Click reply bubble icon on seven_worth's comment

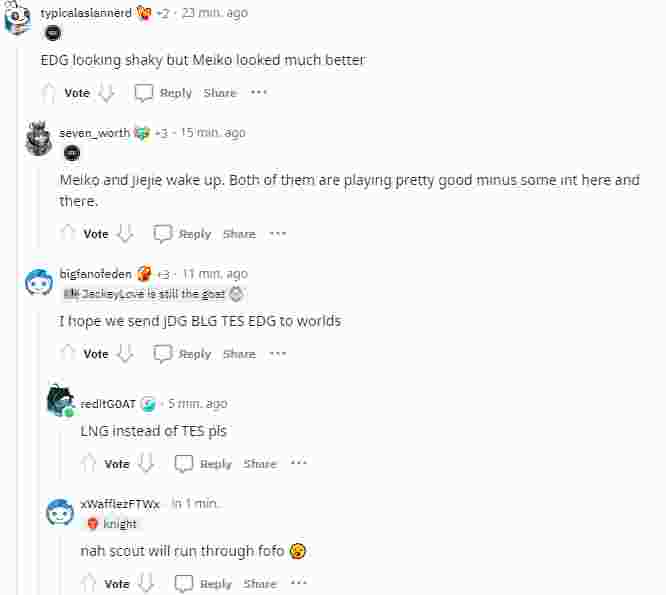click(x=162, y=234)
